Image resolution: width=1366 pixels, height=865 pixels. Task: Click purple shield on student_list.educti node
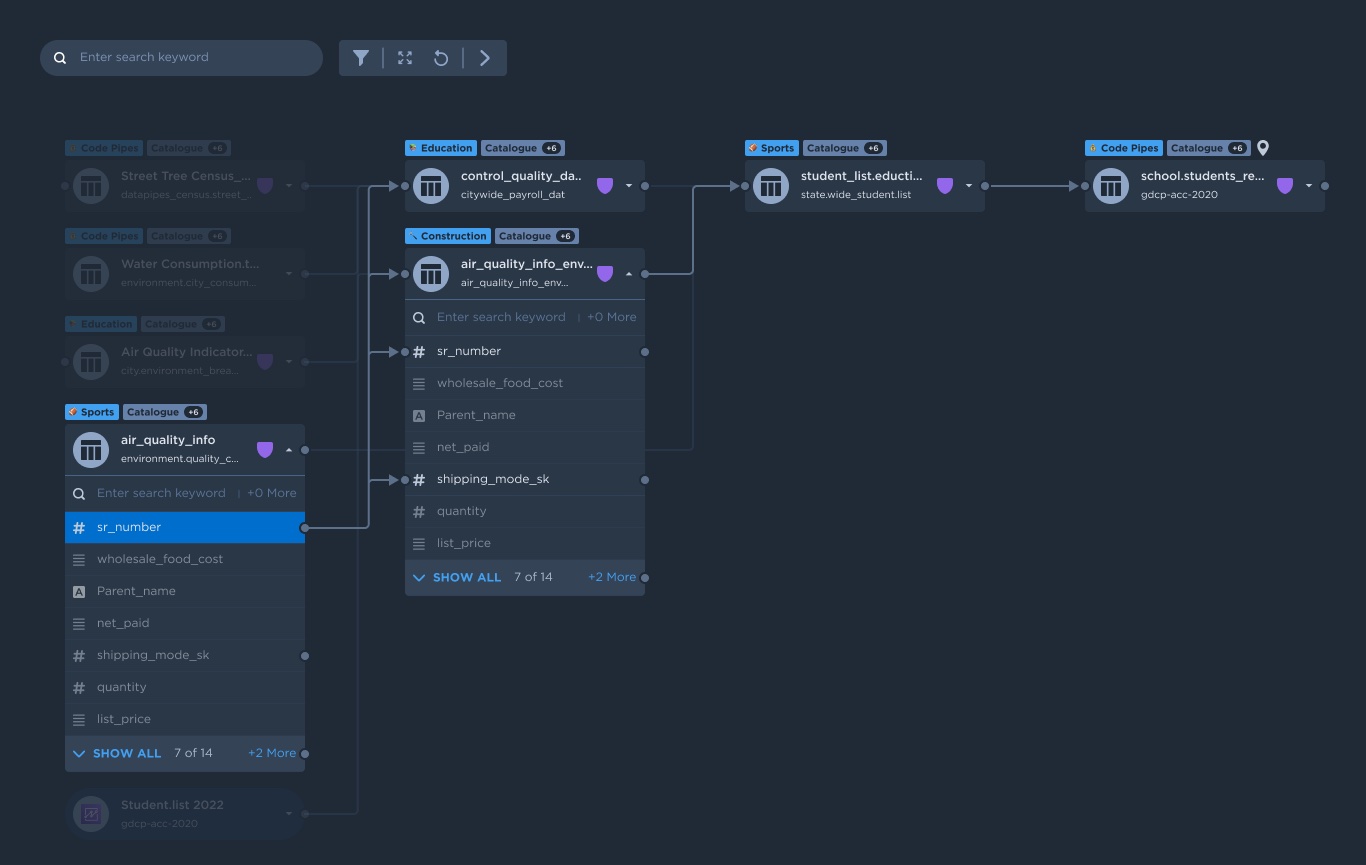[x=945, y=186]
